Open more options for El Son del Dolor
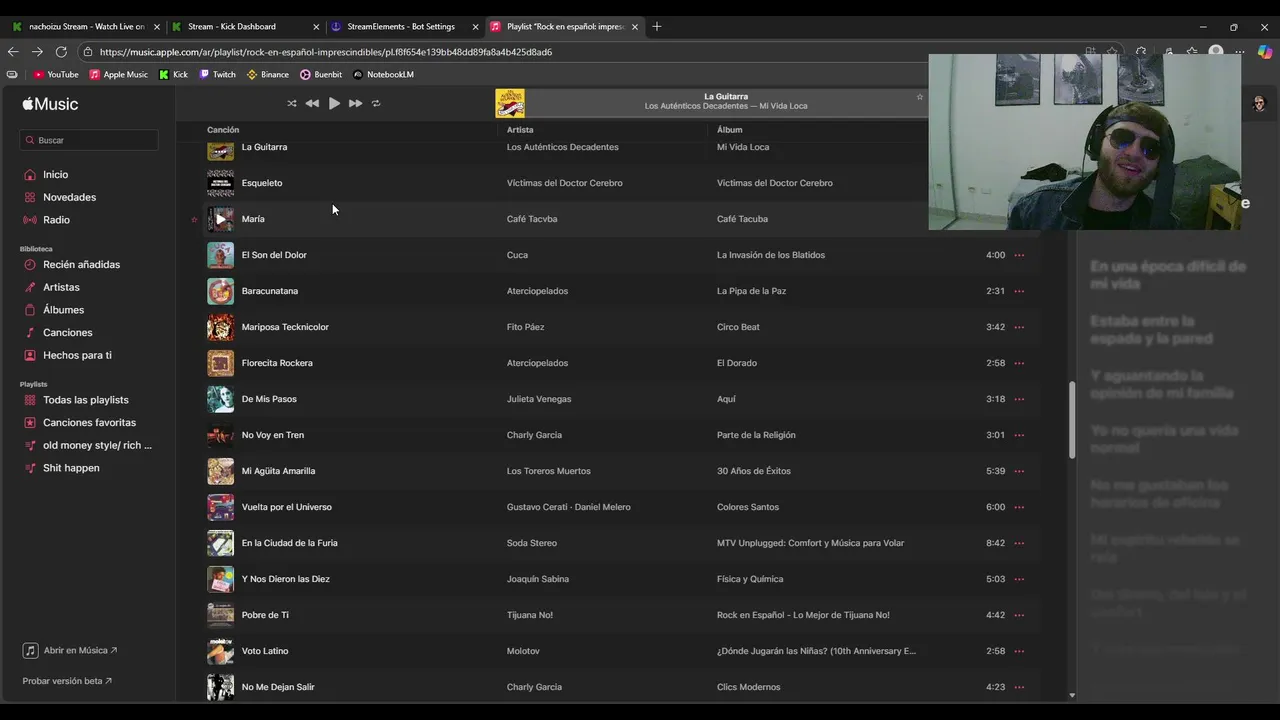 click(x=1019, y=255)
